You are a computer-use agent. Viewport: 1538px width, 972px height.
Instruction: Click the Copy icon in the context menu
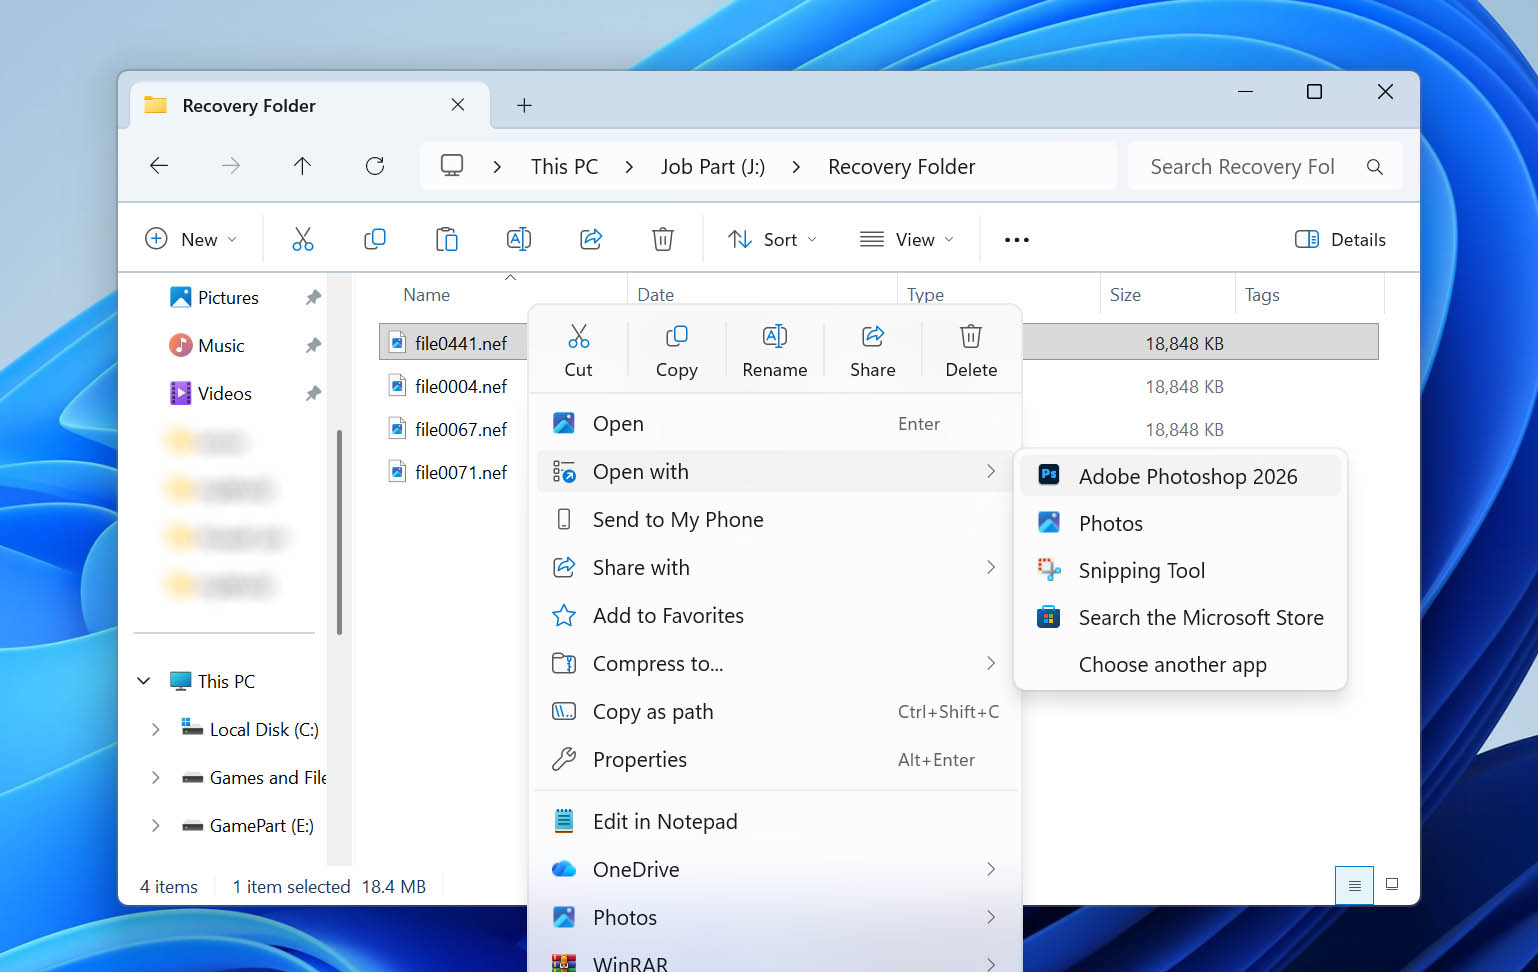[676, 347]
